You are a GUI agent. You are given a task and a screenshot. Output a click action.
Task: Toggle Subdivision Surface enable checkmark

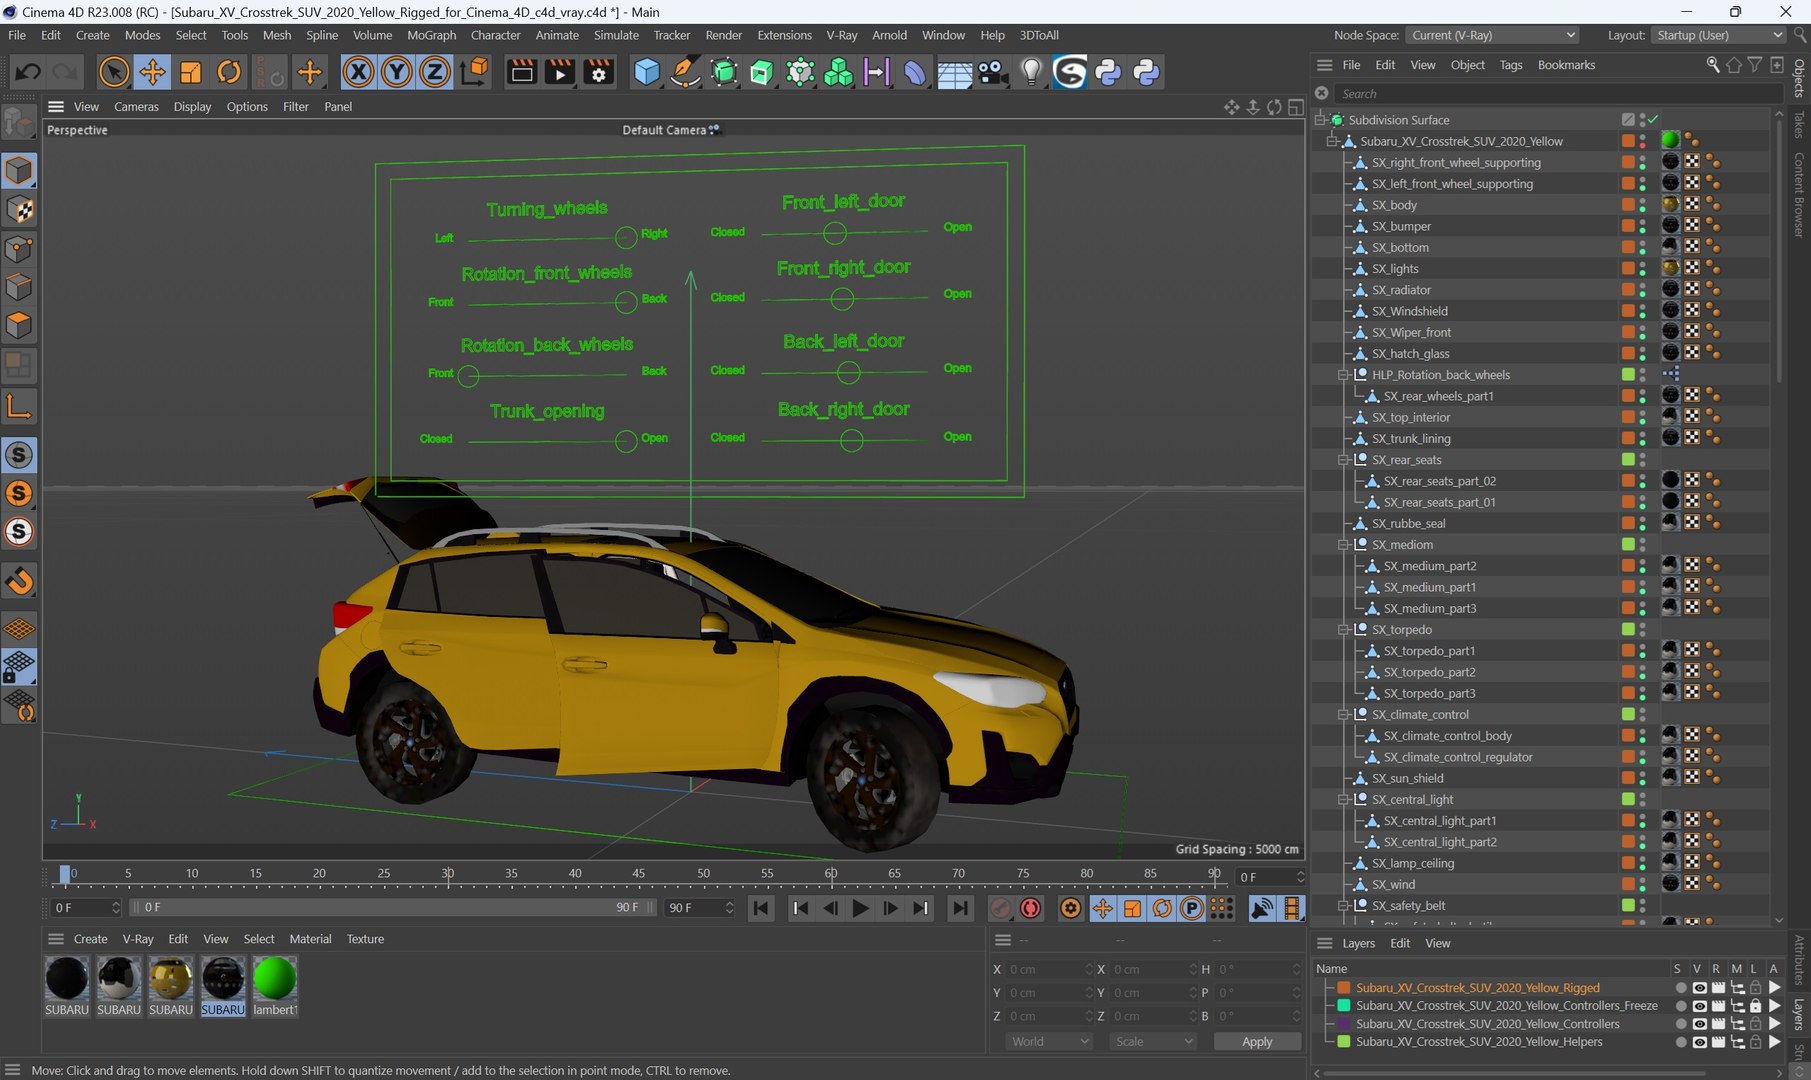tap(1654, 120)
